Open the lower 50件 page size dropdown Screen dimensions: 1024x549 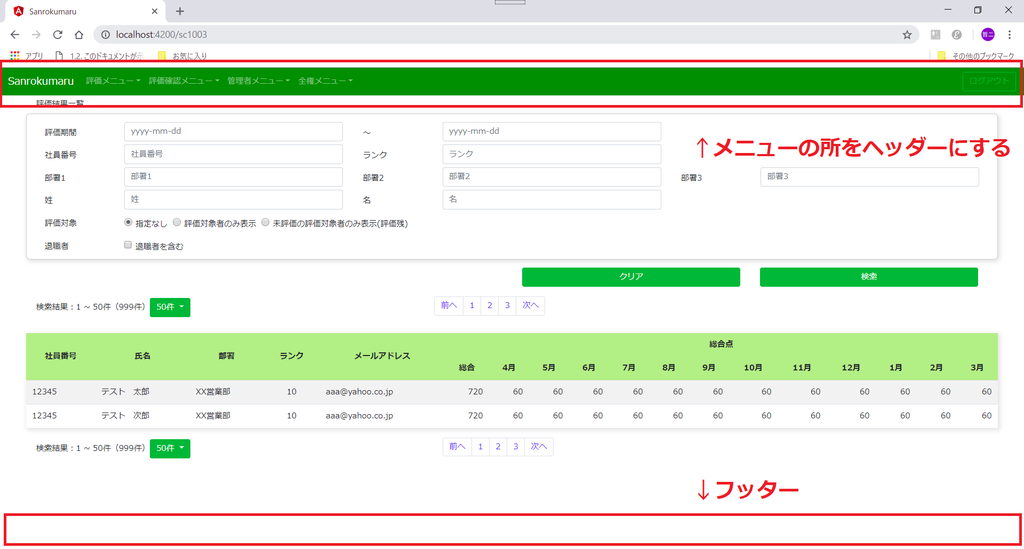[x=170, y=448]
